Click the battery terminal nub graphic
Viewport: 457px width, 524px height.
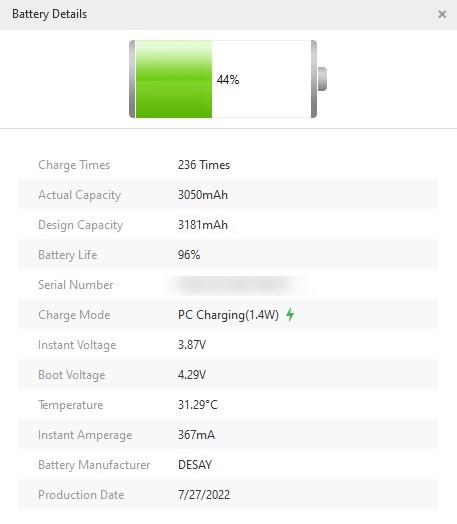[x=322, y=79]
